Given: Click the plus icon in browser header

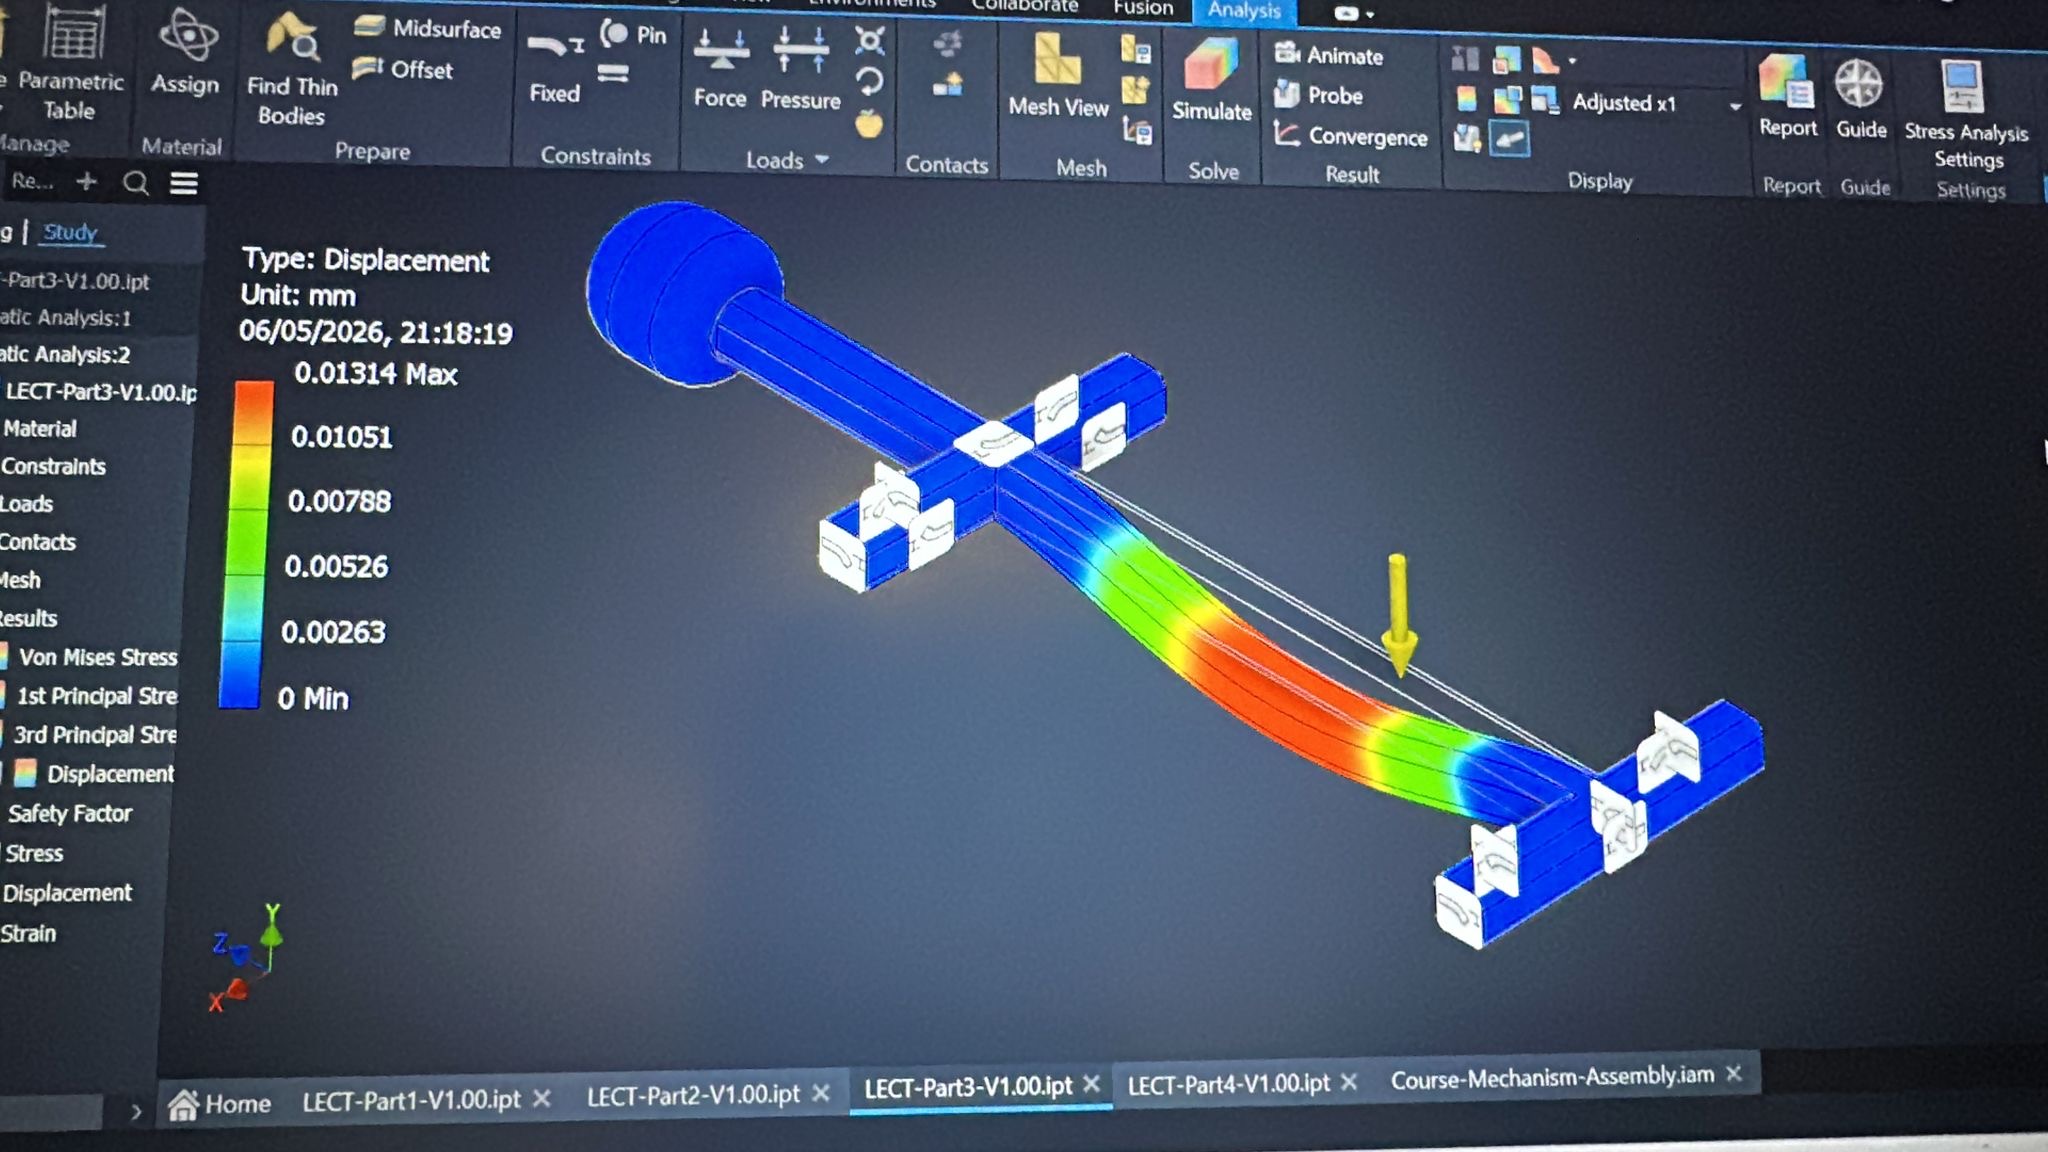Looking at the screenshot, I should (87, 181).
